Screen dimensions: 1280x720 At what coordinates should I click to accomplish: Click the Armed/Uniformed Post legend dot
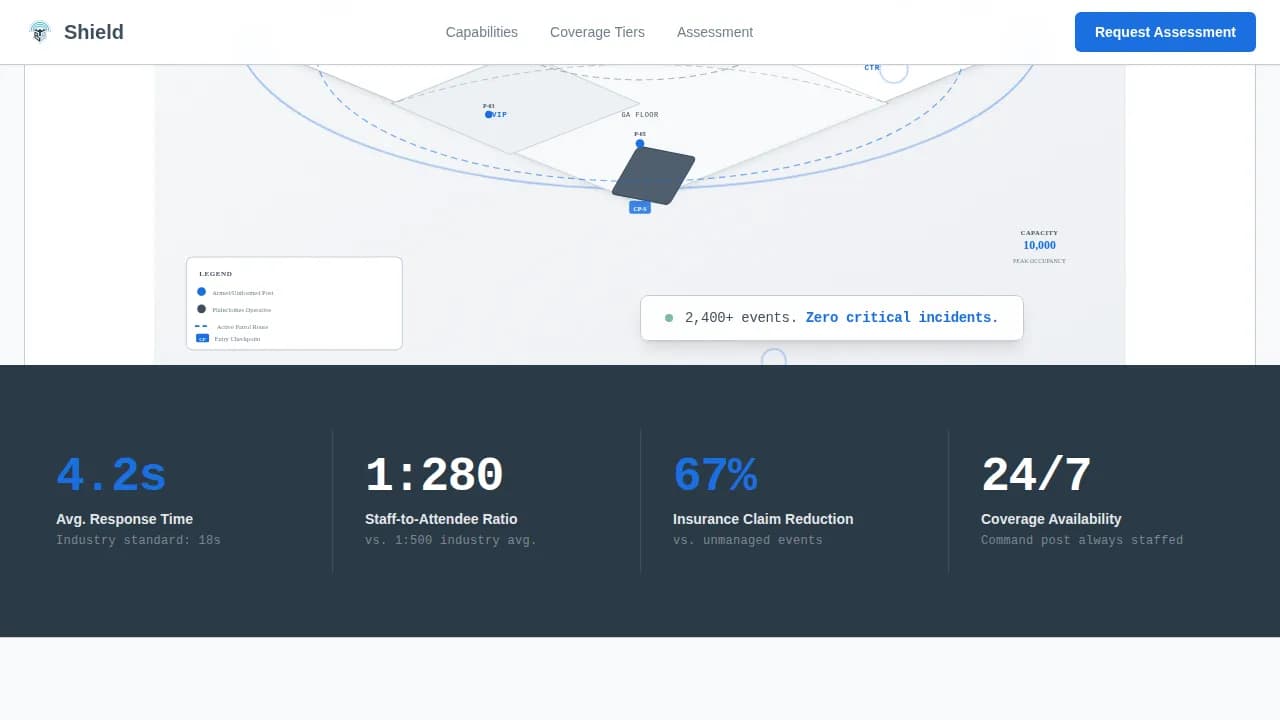pyautogui.click(x=202, y=292)
